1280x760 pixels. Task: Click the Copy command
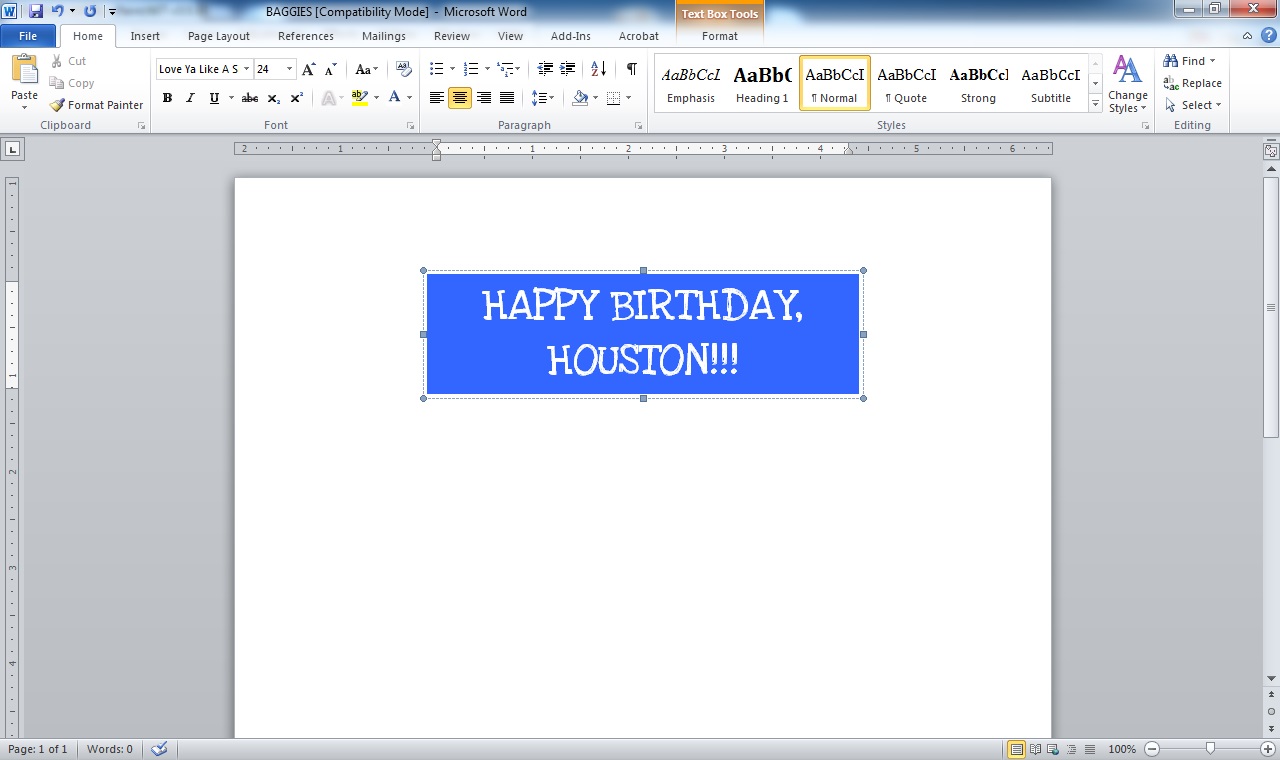tap(72, 83)
